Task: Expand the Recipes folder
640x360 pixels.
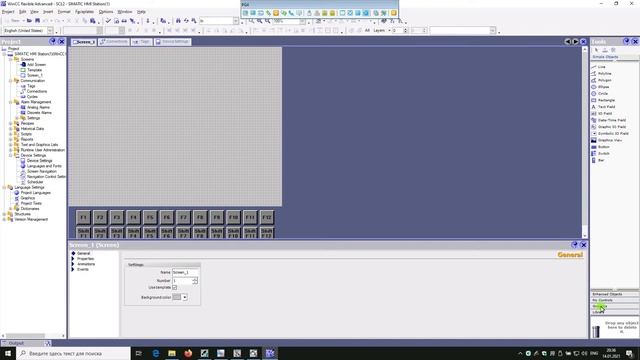Action: (x=11, y=123)
